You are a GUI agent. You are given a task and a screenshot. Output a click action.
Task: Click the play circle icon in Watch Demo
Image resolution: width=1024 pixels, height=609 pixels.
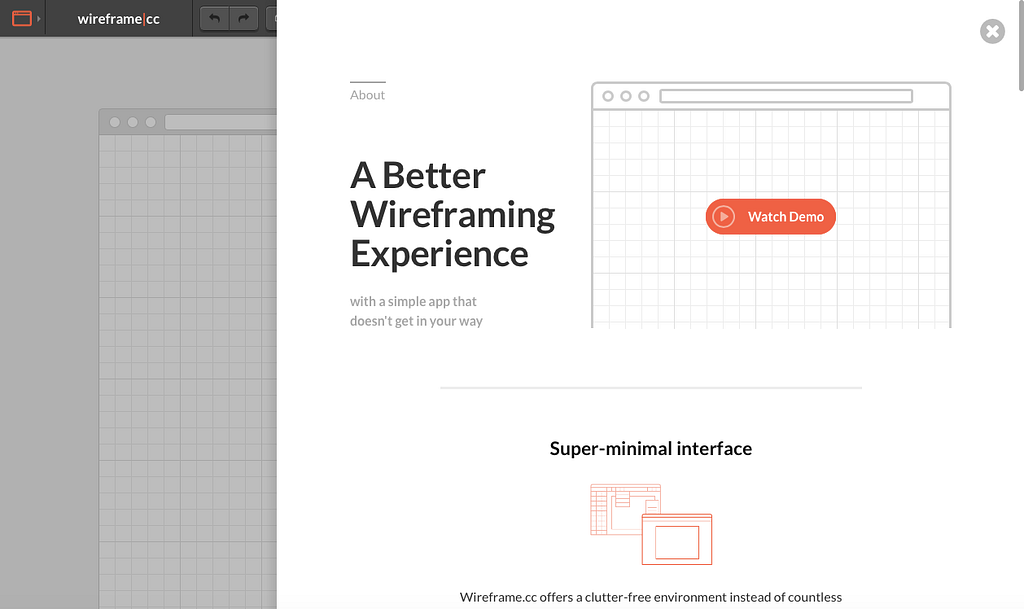(x=724, y=217)
